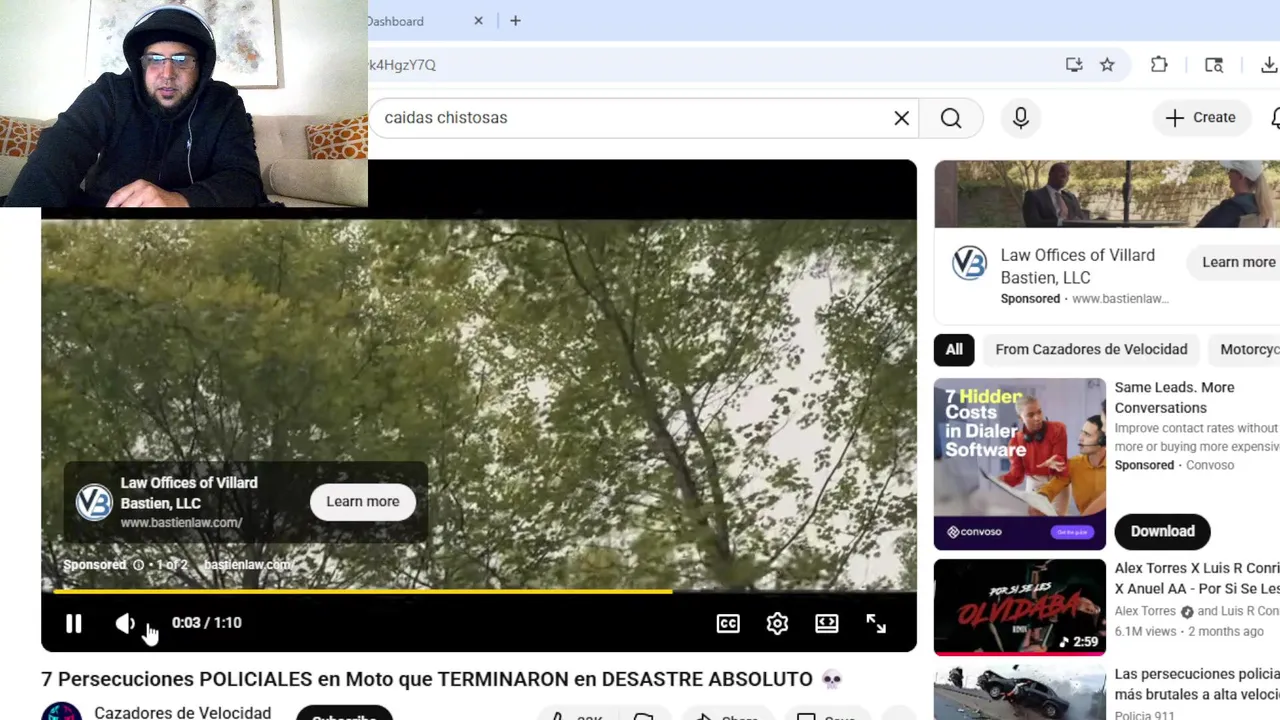Click the bastienlaw.com link under Sponsored

coord(248,565)
